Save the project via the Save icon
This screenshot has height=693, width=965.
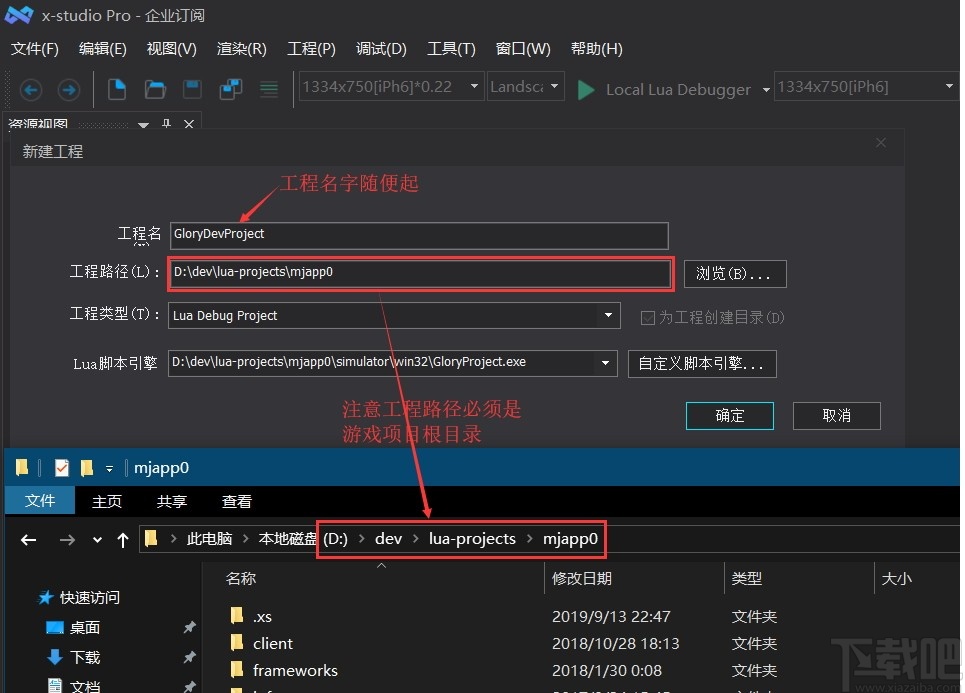point(191,89)
